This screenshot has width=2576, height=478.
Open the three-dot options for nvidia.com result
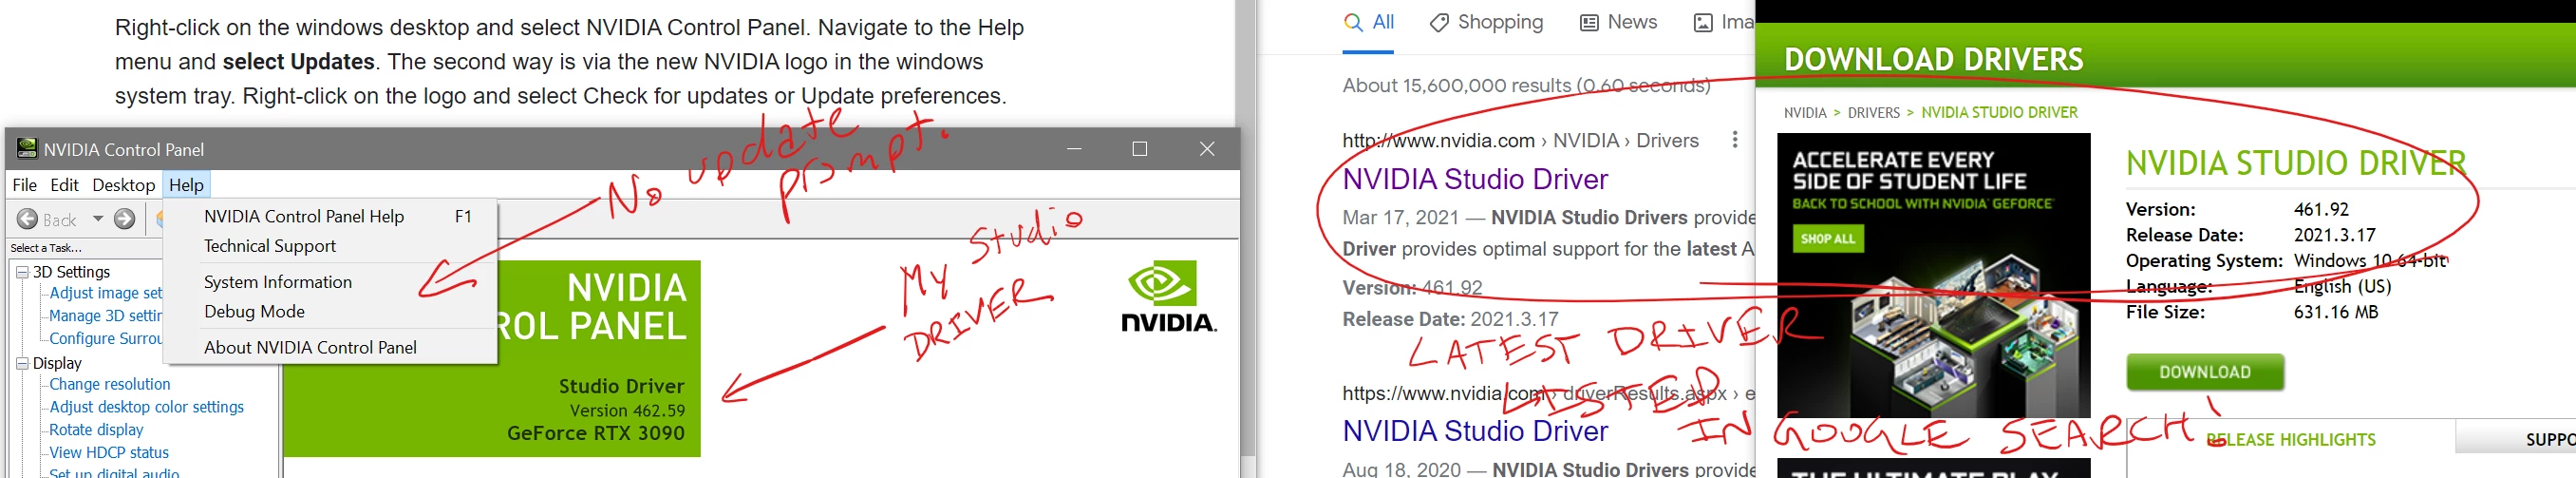[x=1735, y=140]
